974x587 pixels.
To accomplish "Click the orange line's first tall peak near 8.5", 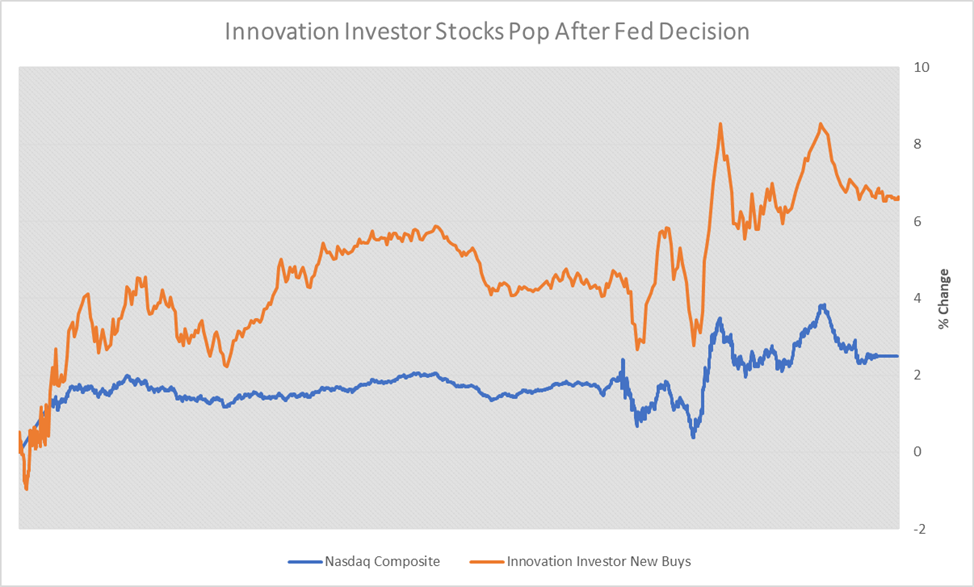I will tap(721, 124).
